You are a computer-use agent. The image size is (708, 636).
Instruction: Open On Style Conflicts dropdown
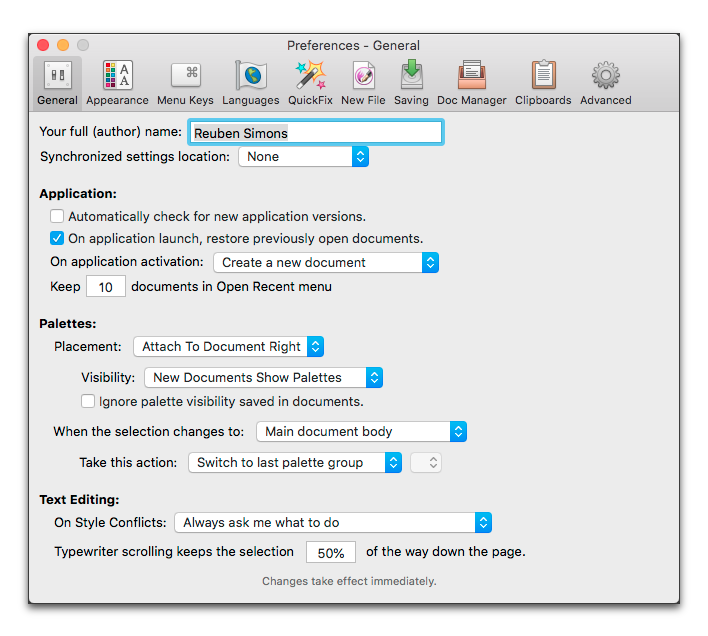pos(333,522)
